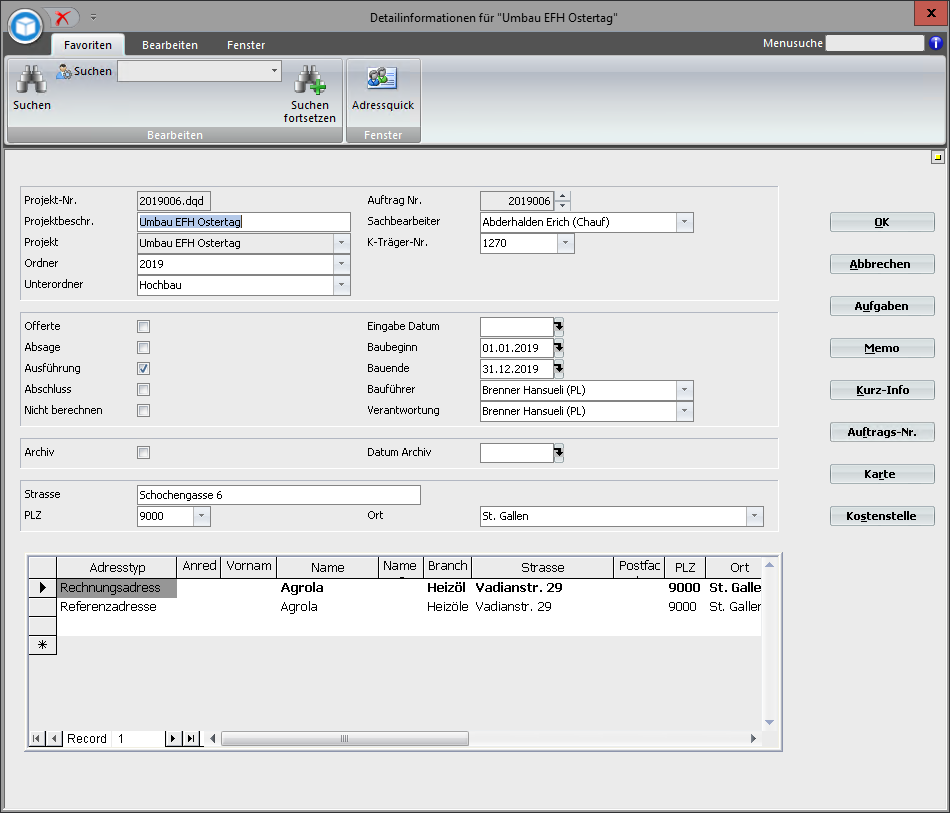The width and height of the screenshot is (950, 813).
Task: Open the Adressquick window icon
Action: click(x=382, y=79)
